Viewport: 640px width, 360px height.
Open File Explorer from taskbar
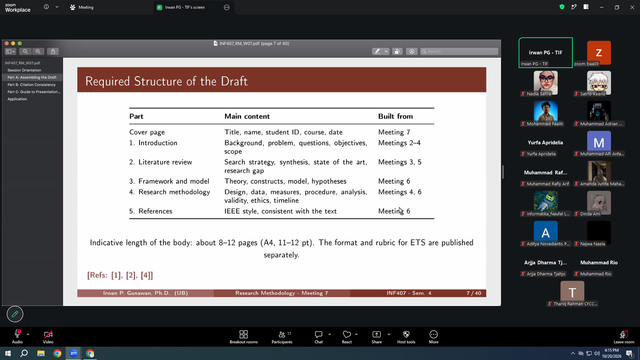click(41, 353)
